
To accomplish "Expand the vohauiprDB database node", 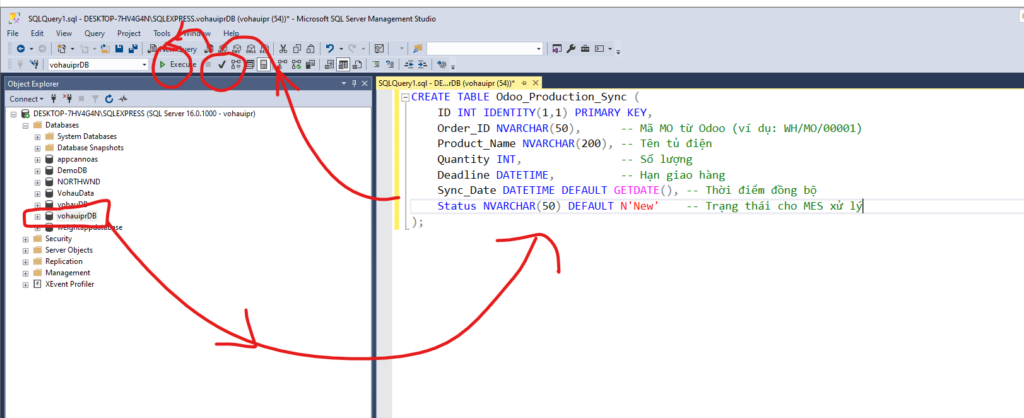I will [38, 216].
